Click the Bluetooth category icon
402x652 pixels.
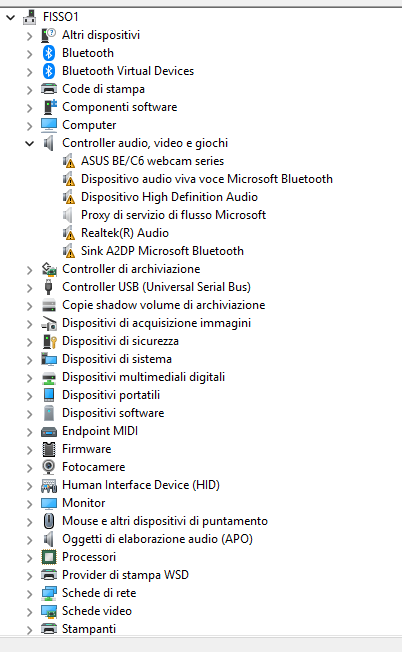[x=49, y=53]
